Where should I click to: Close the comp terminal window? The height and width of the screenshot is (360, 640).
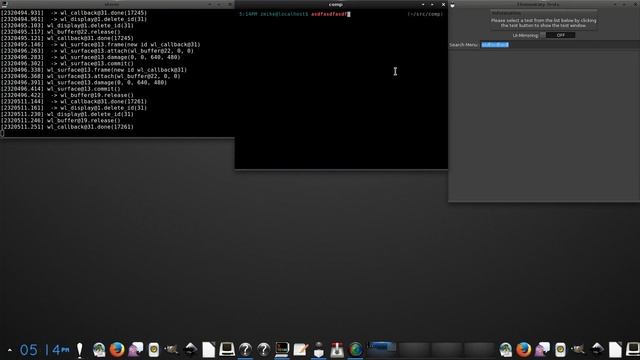pos(443,4)
